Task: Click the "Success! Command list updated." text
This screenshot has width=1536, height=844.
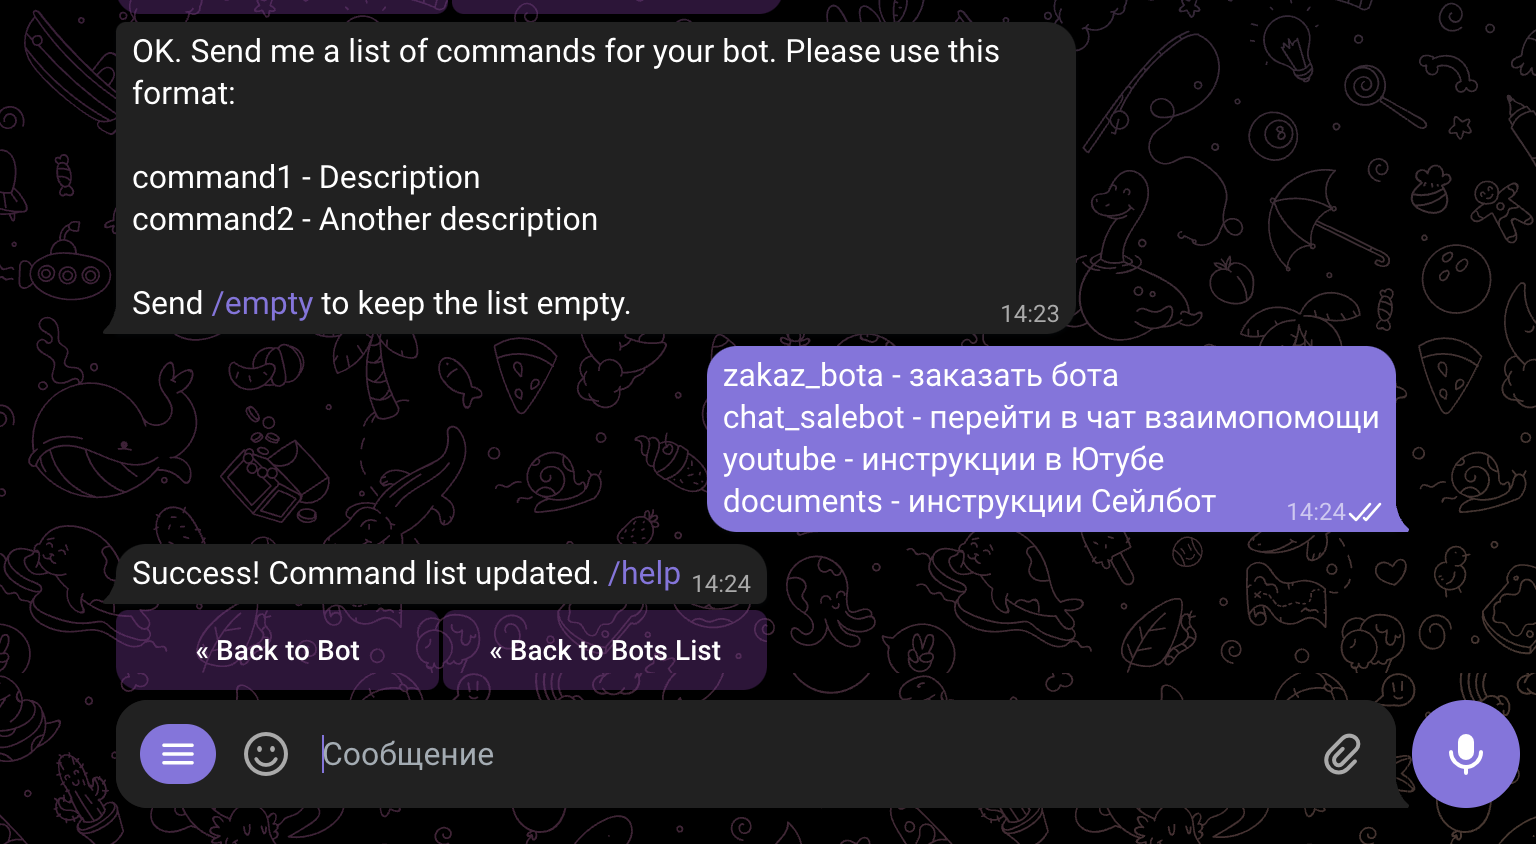Action: click(365, 573)
